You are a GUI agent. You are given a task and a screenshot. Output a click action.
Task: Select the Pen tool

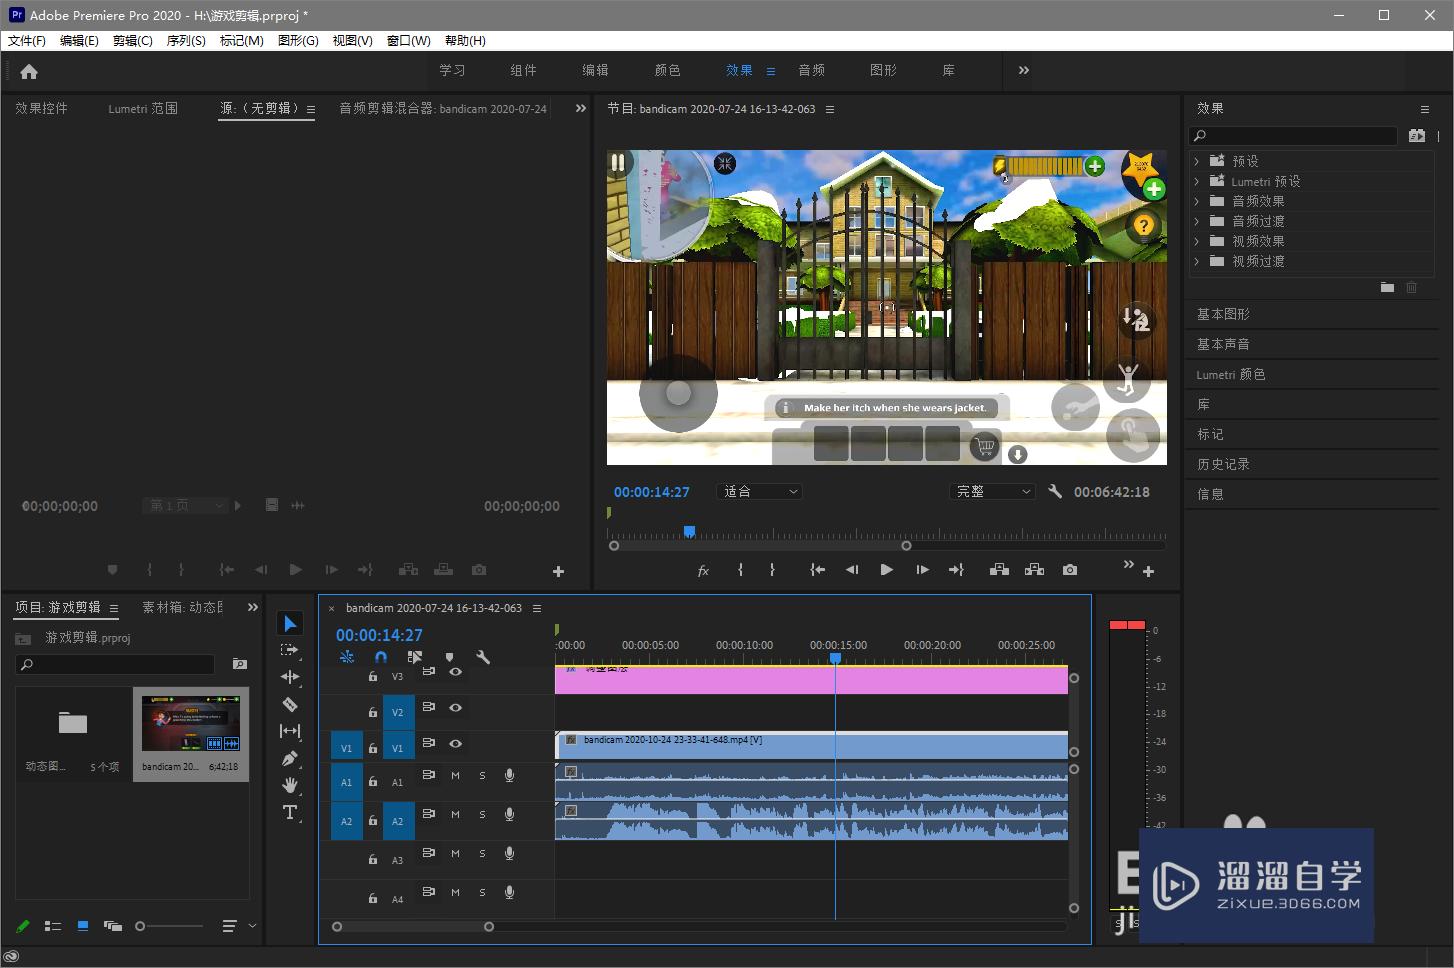[290, 758]
